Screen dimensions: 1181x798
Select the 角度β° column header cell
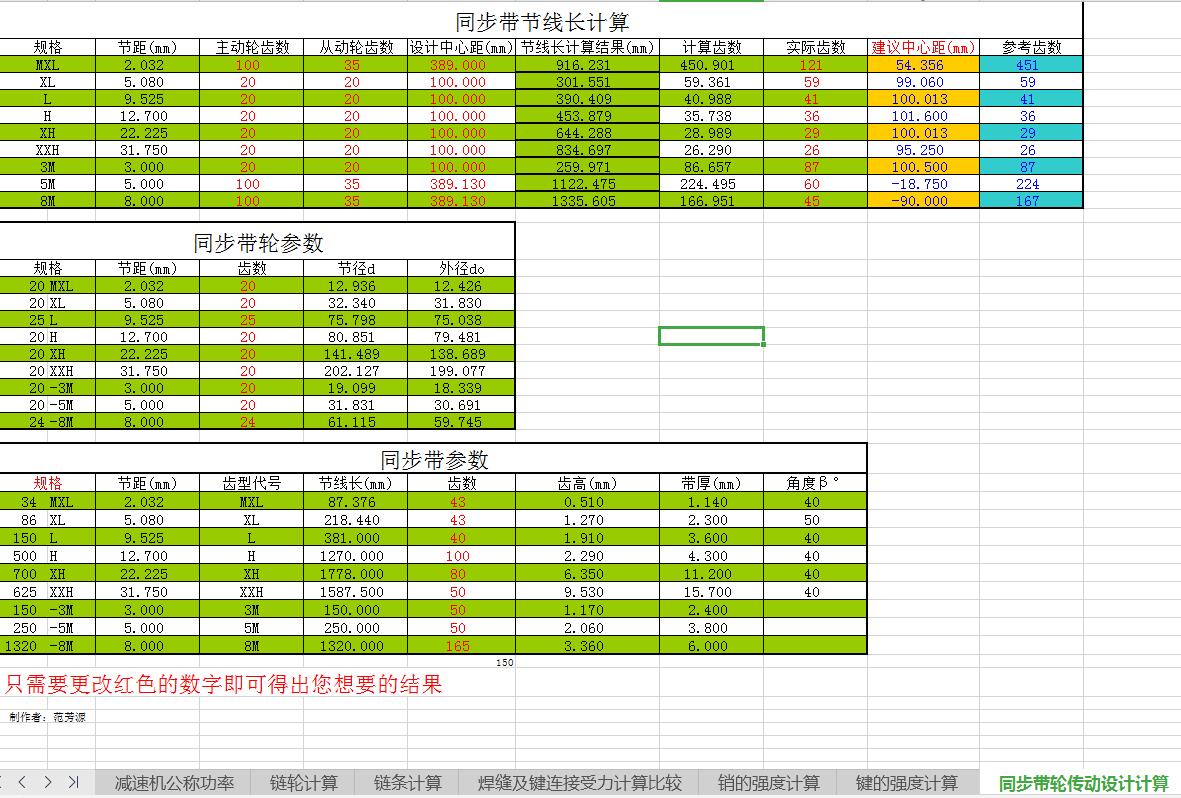(x=812, y=483)
